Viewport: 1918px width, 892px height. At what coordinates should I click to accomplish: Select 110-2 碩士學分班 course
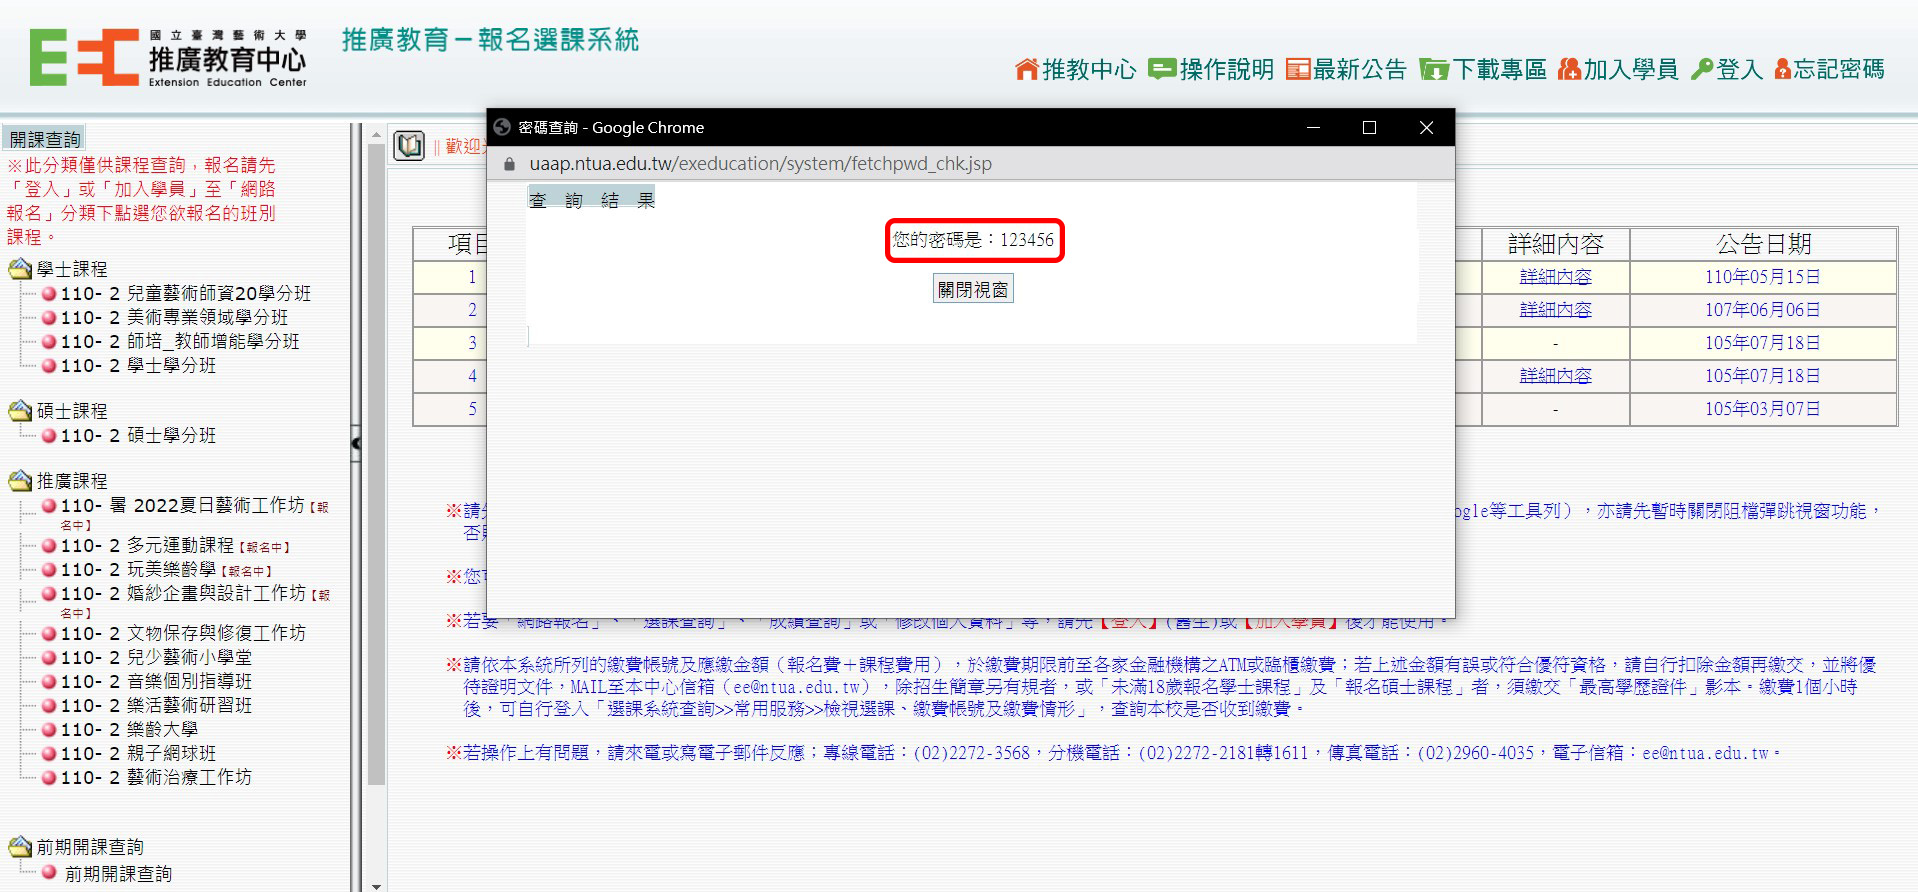138,436
